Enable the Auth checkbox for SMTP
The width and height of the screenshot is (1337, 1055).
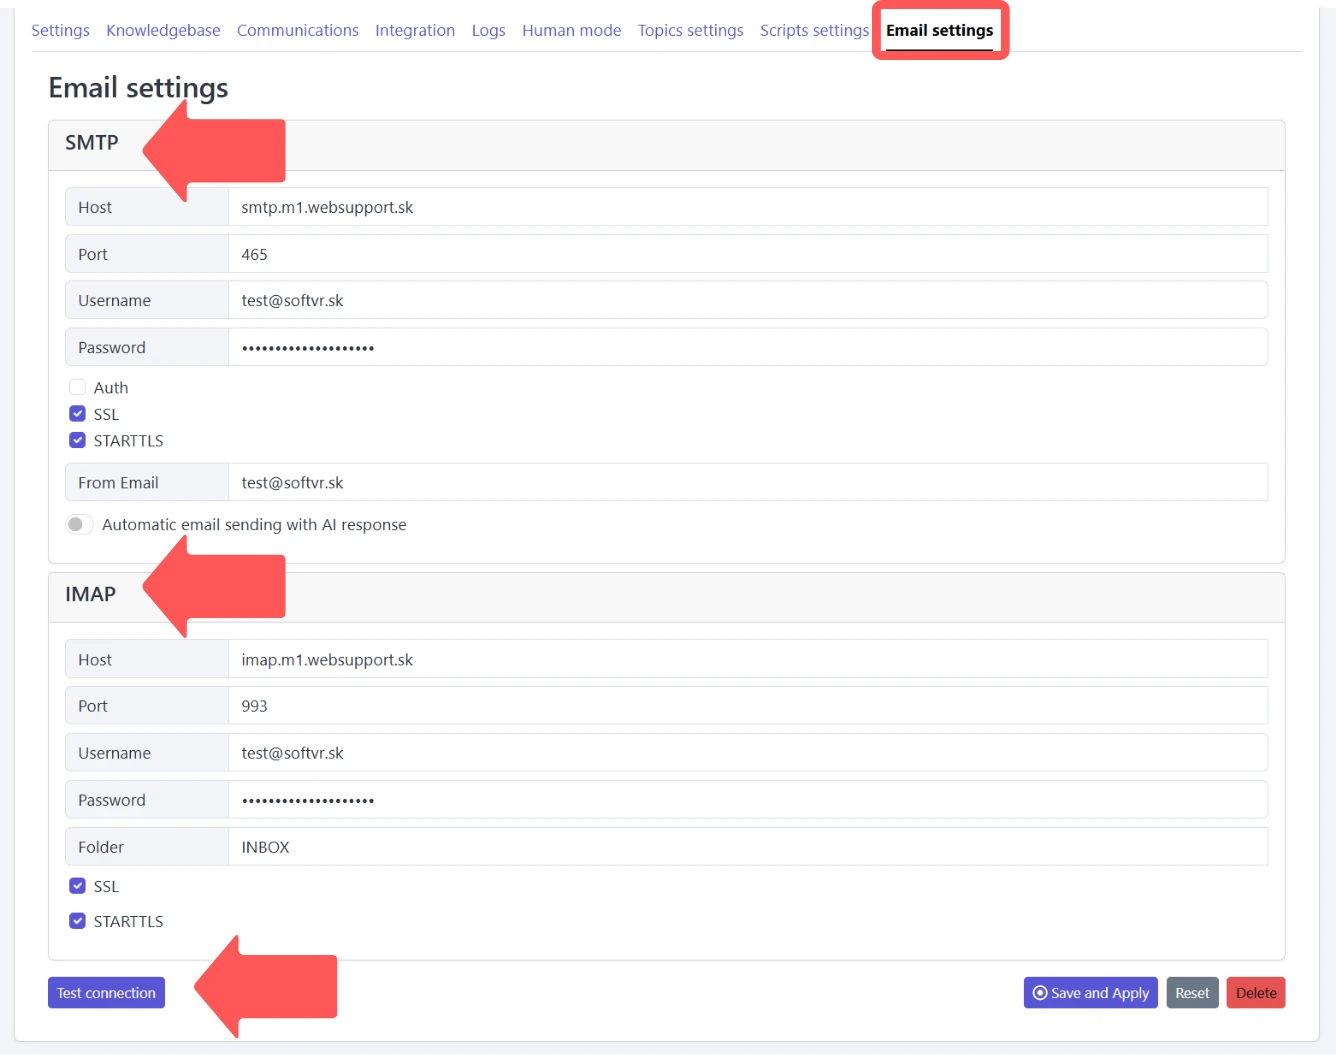[x=77, y=387]
